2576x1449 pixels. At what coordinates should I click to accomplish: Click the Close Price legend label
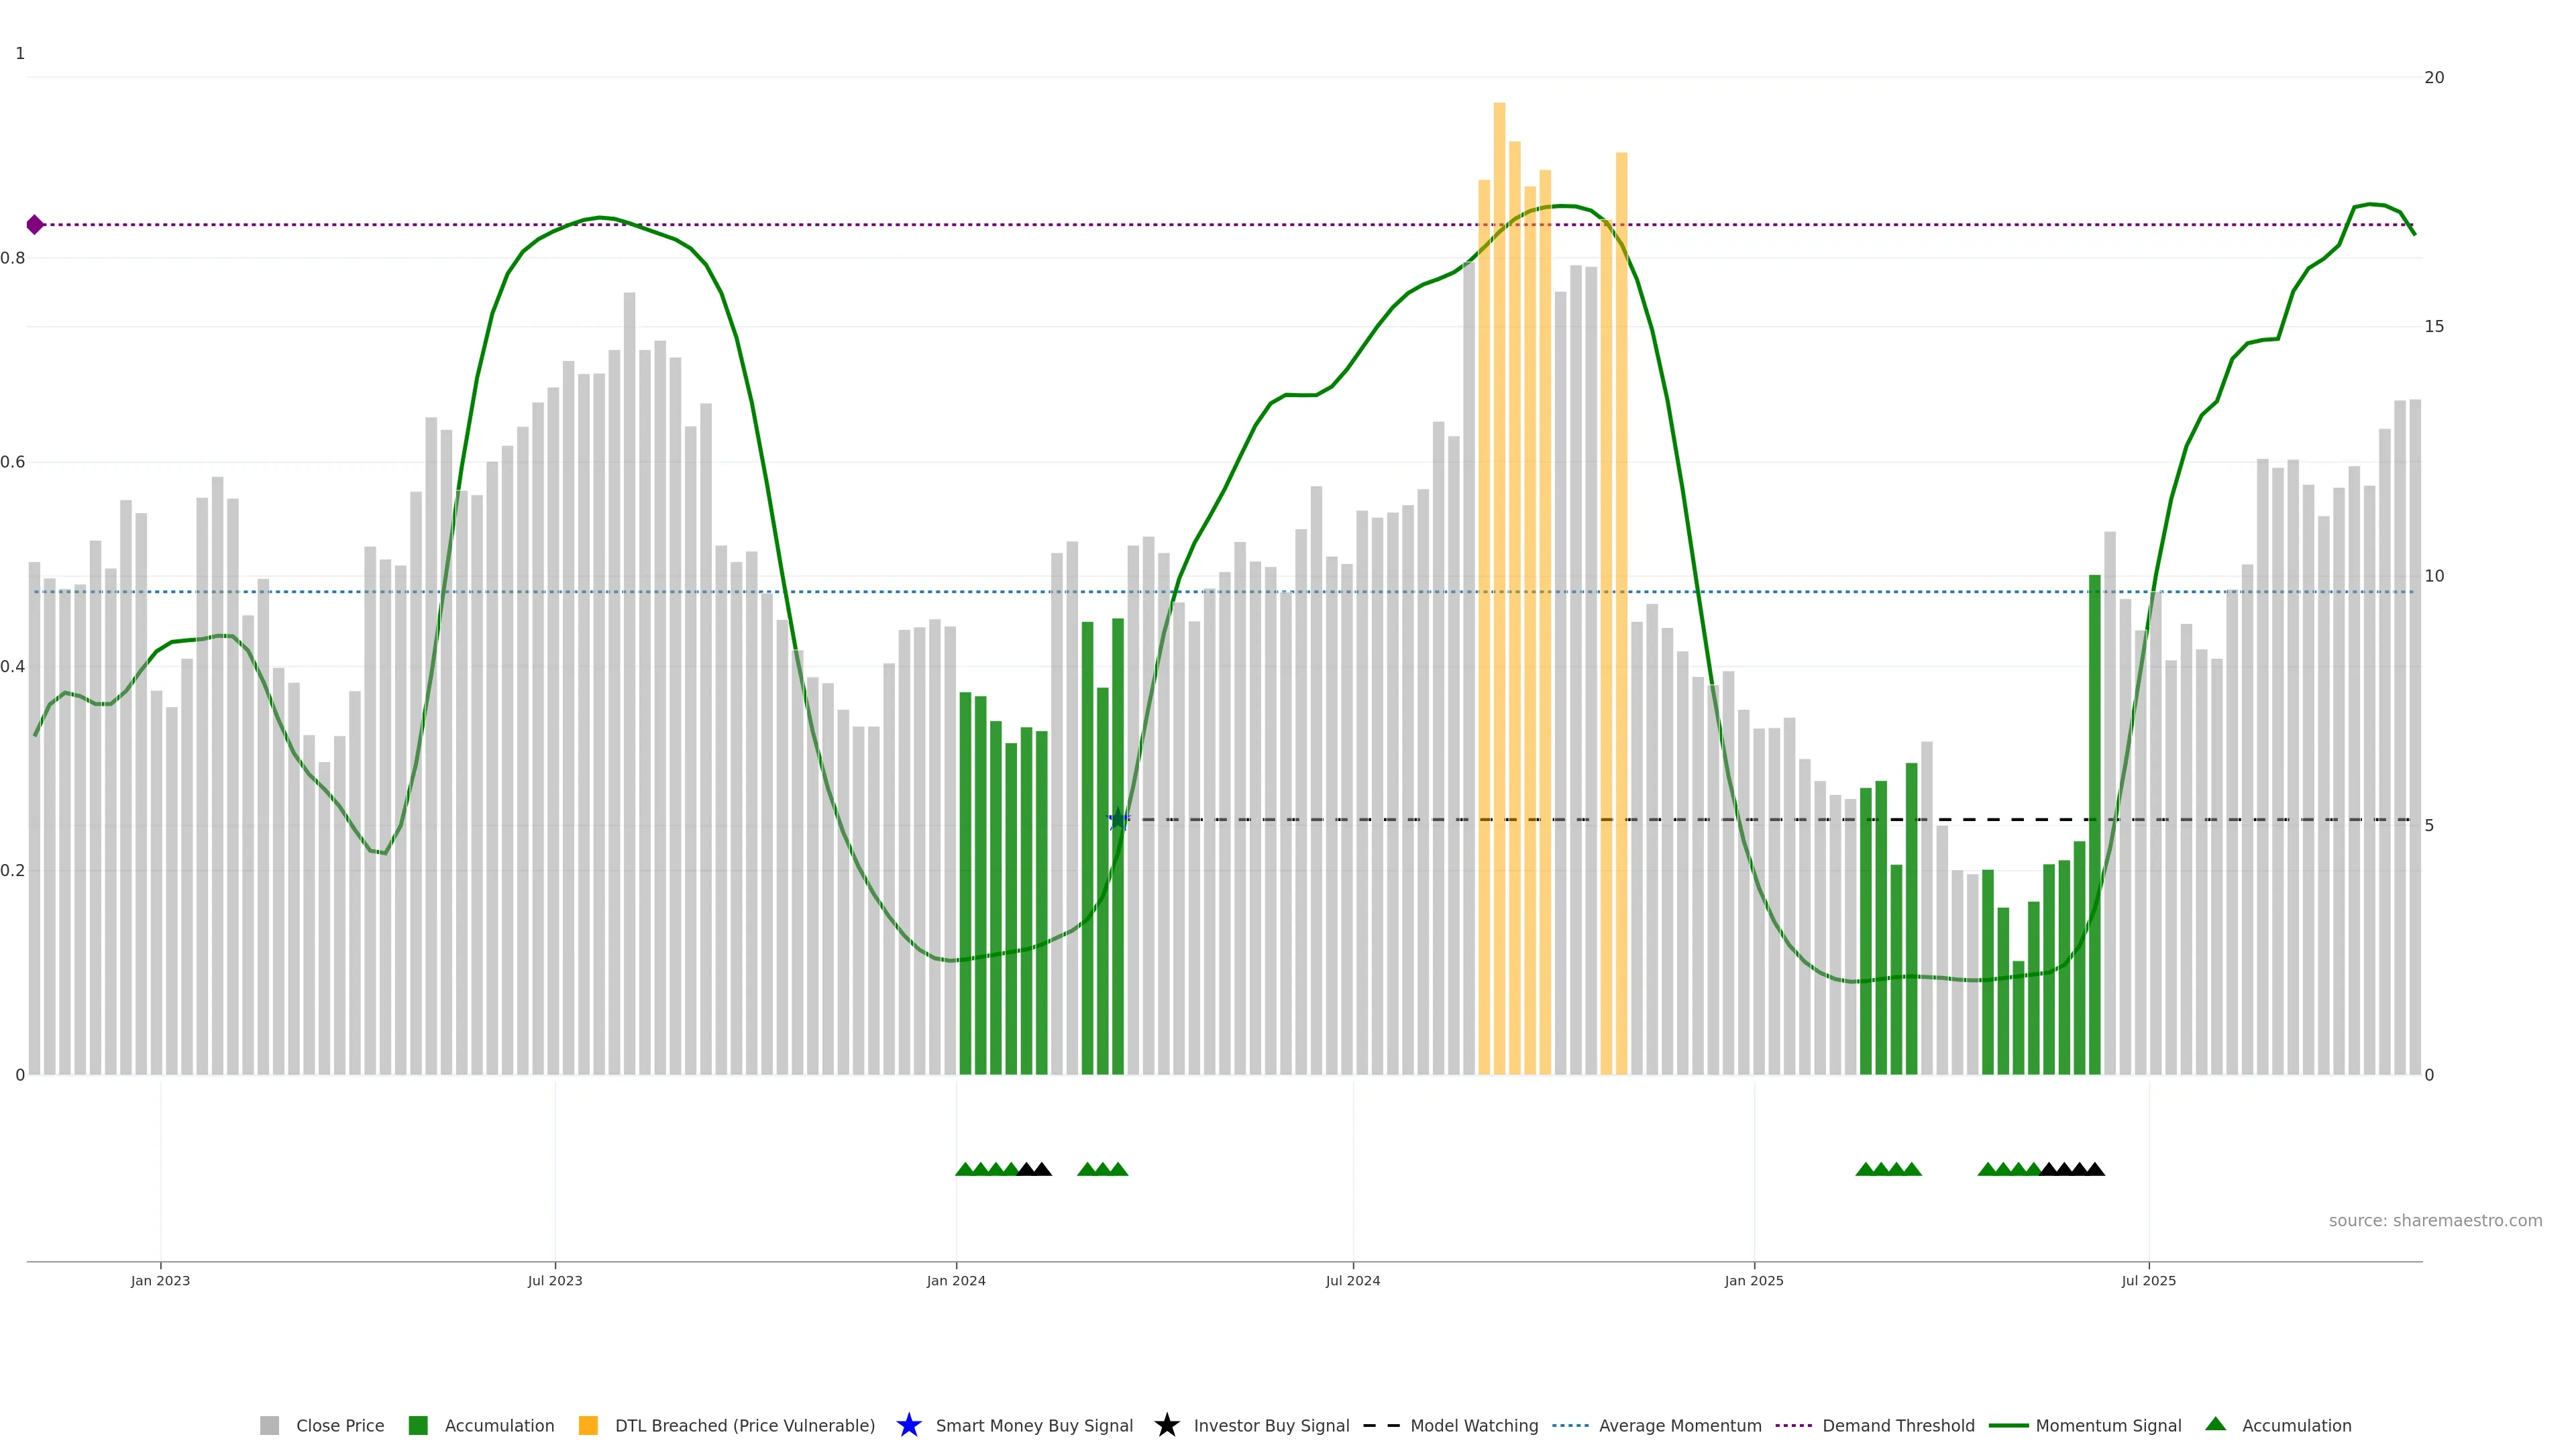pyautogui.click(x=340, y=1426)
